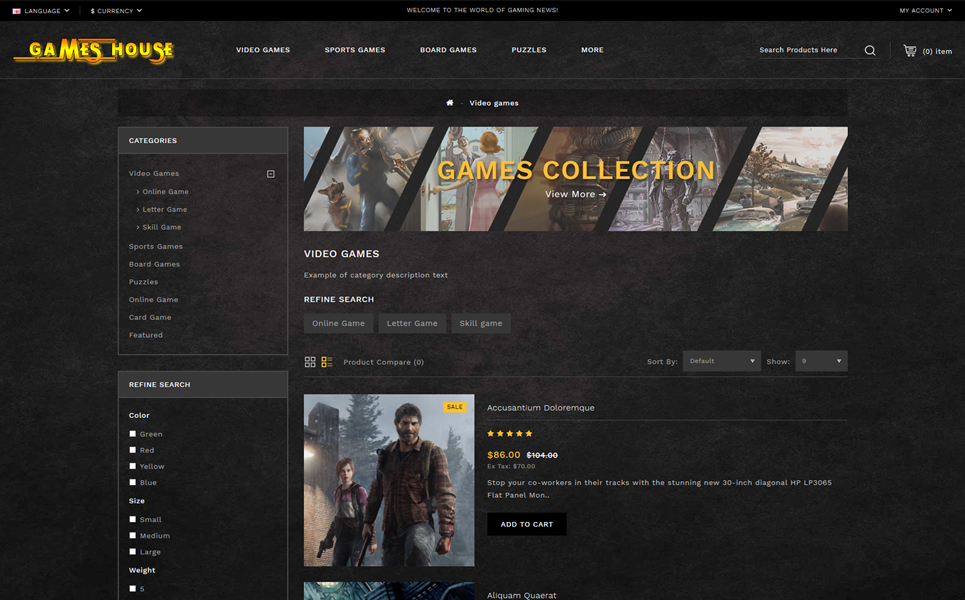Open the Sports Games menu
Screen dimensions: 965x600
(x=355, y=50)
